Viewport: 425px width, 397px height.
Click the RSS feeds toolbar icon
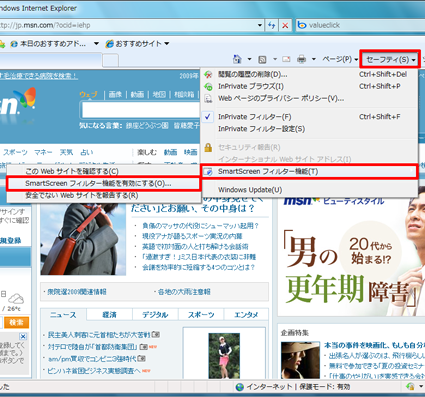pos(262,60)
